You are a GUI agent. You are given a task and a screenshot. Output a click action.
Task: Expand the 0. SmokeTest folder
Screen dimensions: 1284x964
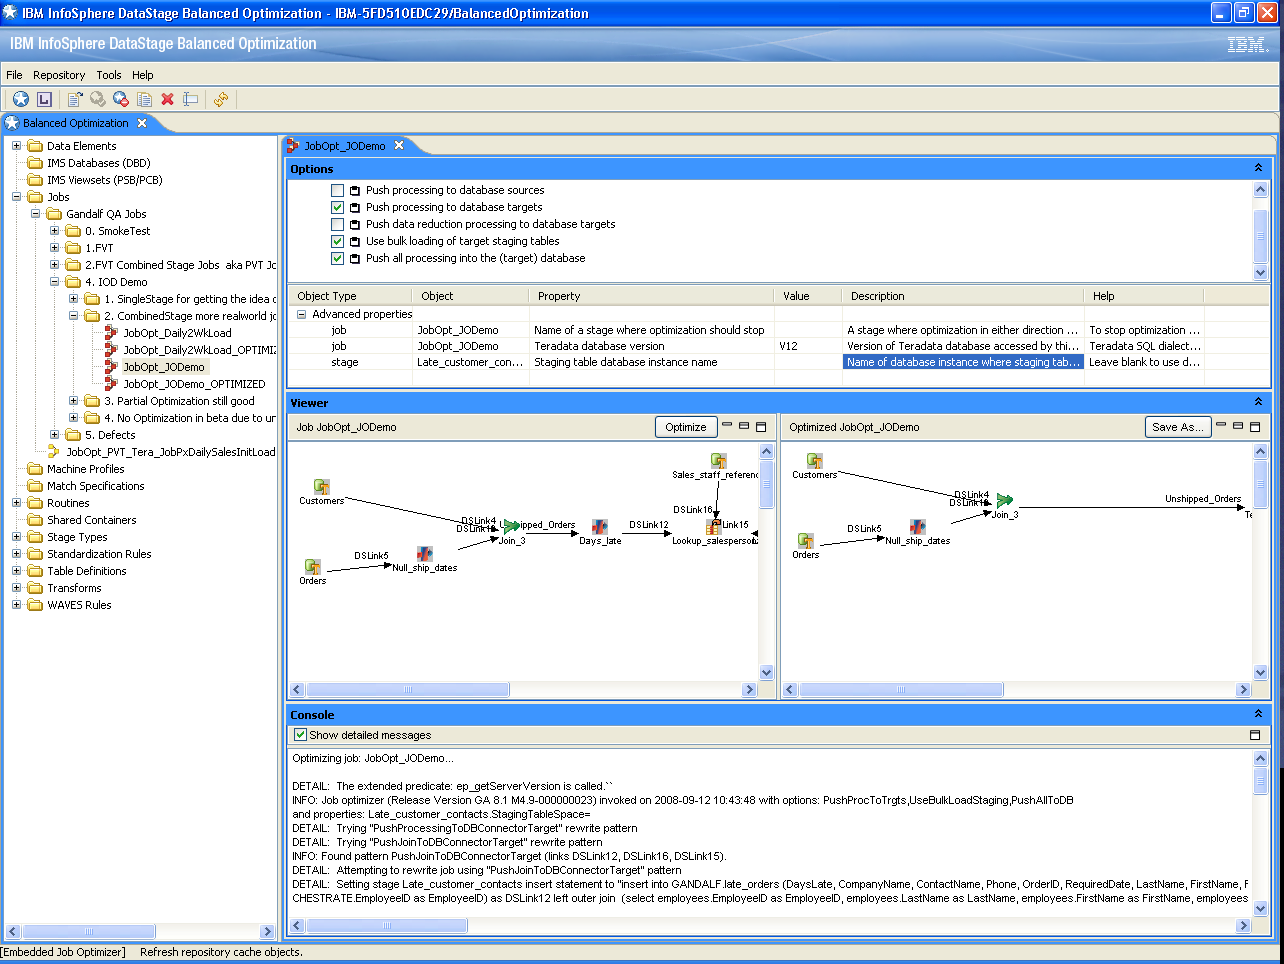coord(54,231)
